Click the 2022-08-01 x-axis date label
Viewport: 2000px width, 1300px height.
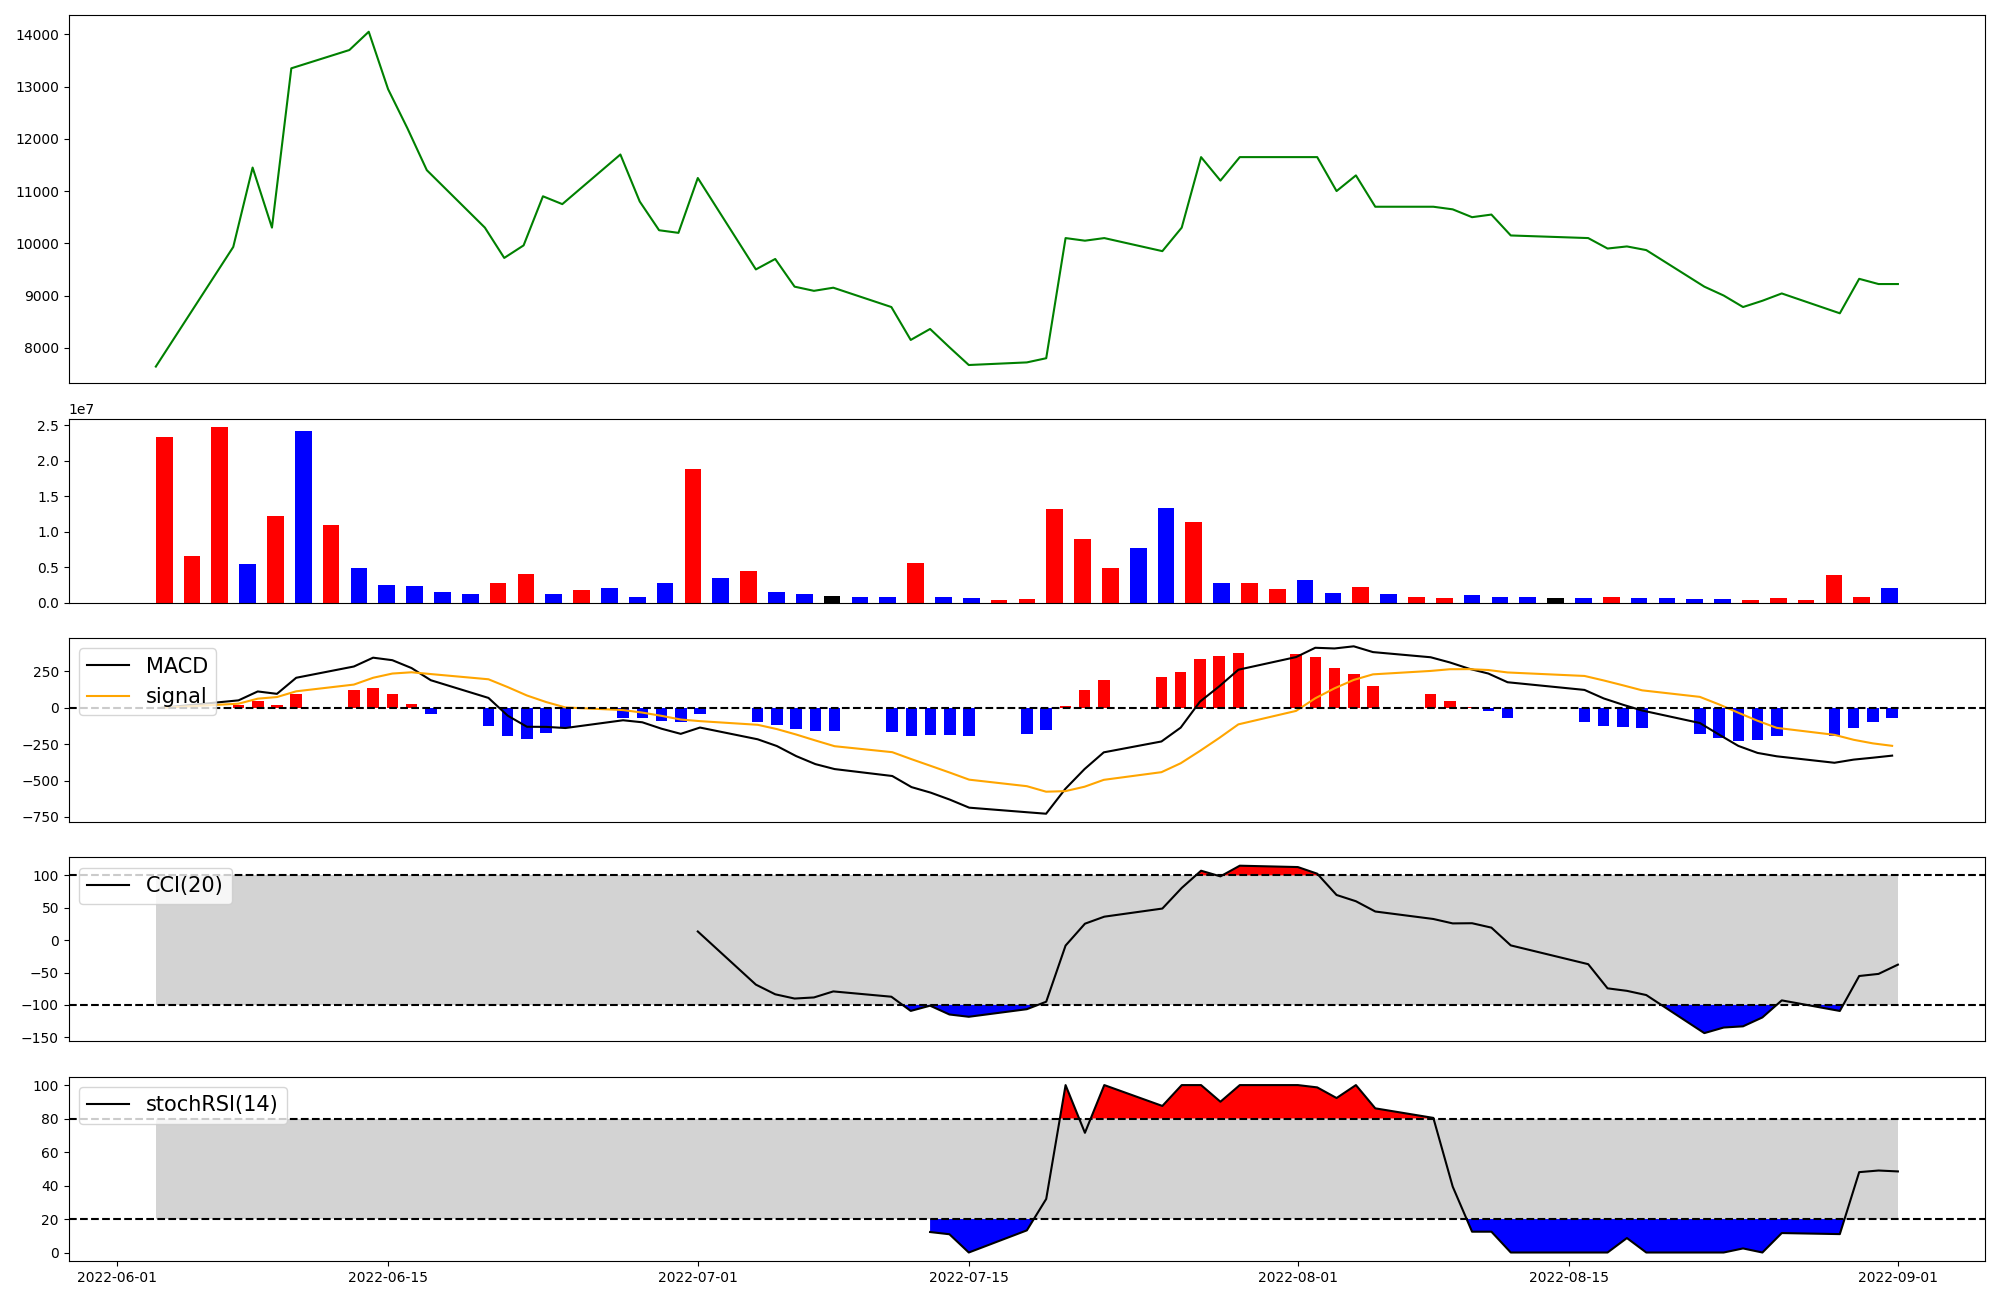tap(1298, 1277)
